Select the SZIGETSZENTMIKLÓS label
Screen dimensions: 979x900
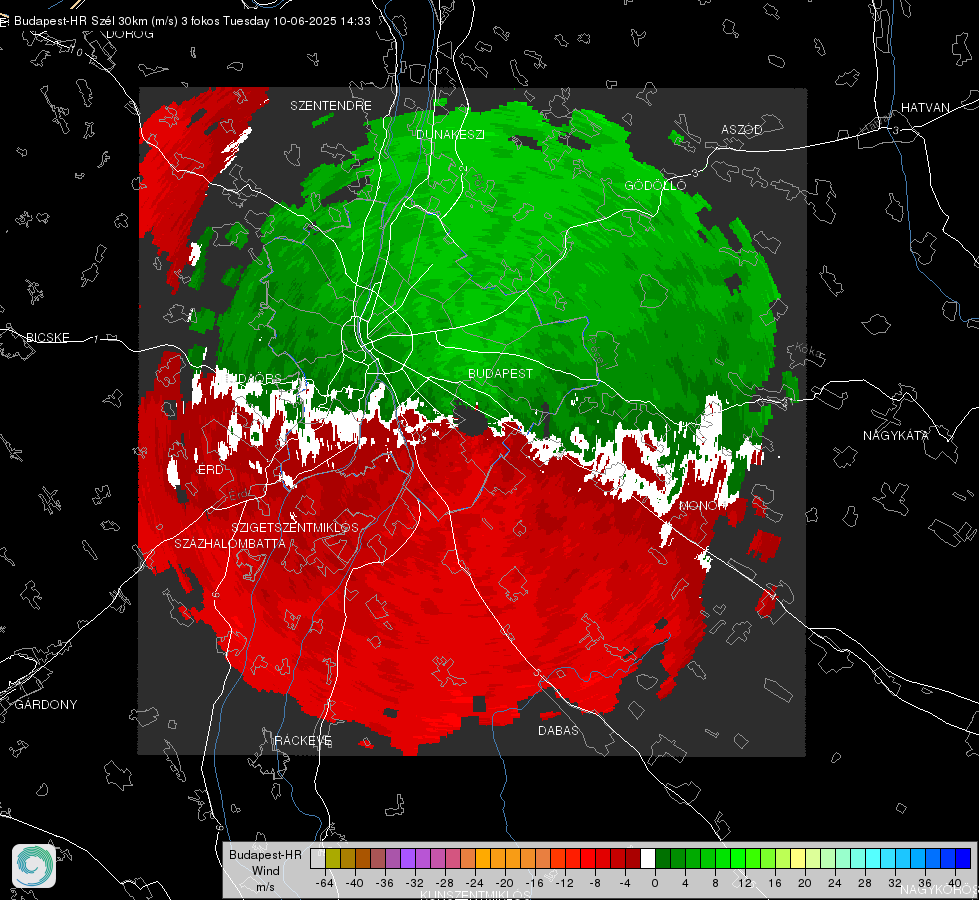click(295, 527)
